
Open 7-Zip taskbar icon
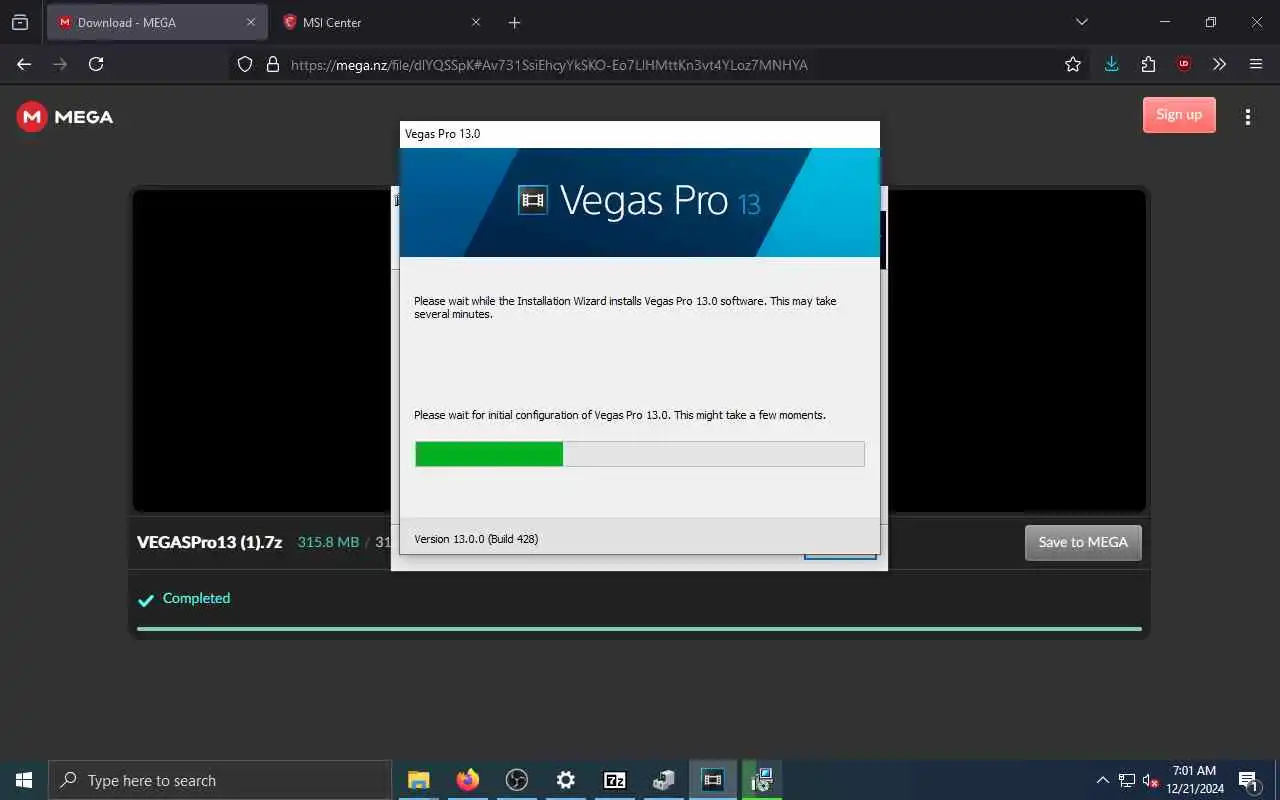pyautogui.click(x=614, y=780)
